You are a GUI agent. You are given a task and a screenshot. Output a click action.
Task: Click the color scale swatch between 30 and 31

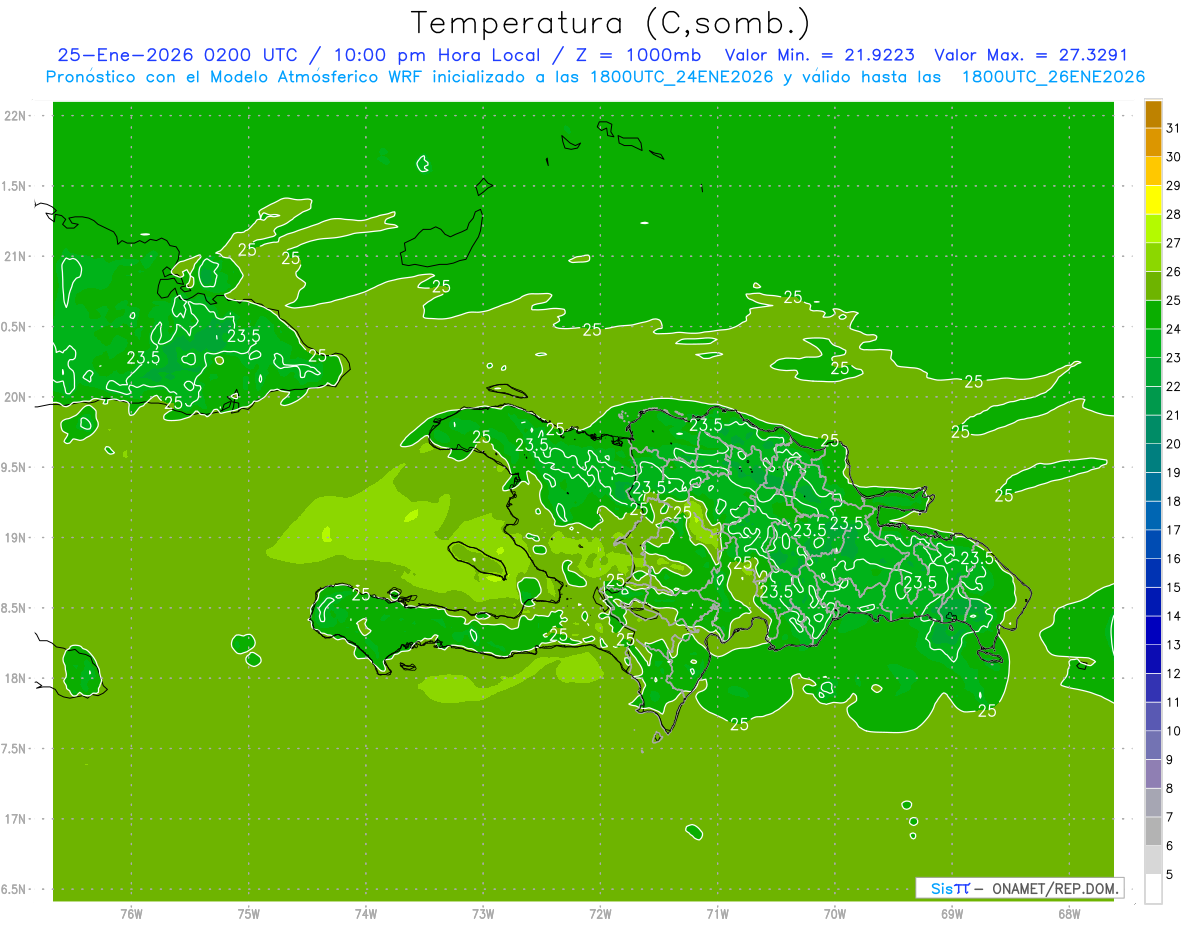[x=1153, y=143]
